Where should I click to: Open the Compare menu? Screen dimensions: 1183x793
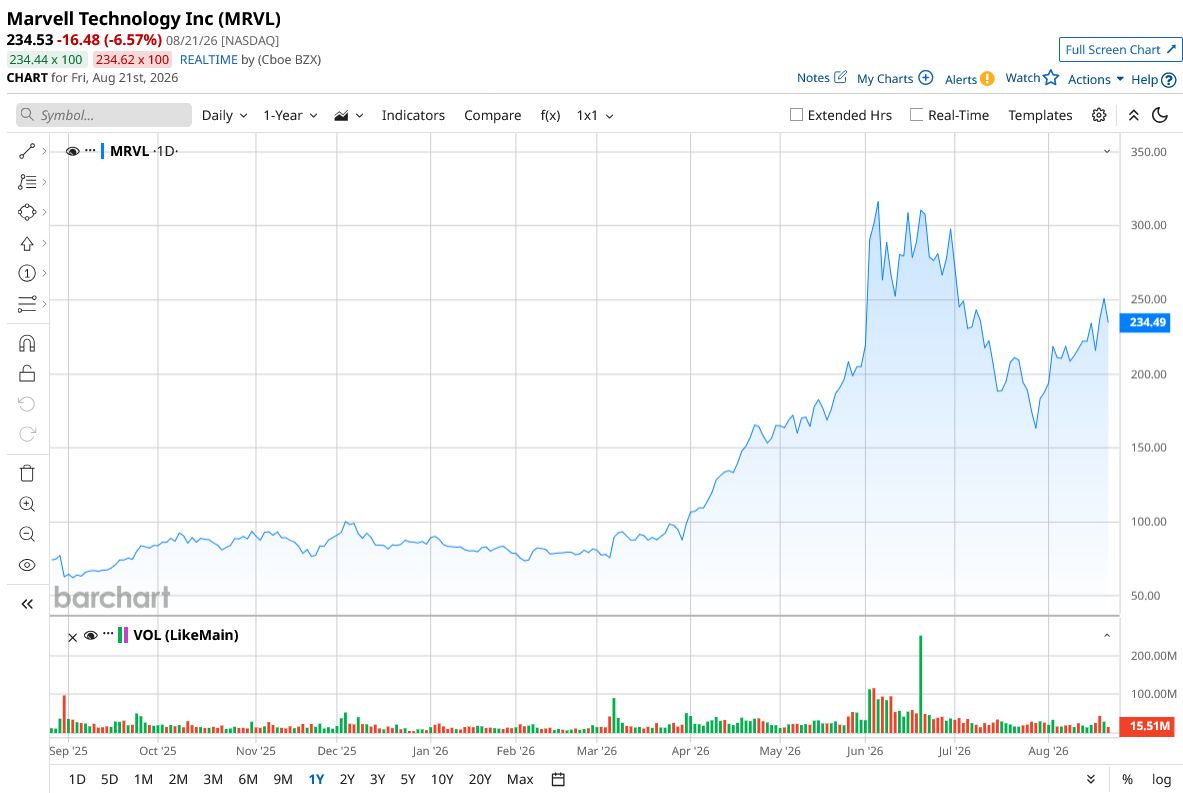point(493,115)
